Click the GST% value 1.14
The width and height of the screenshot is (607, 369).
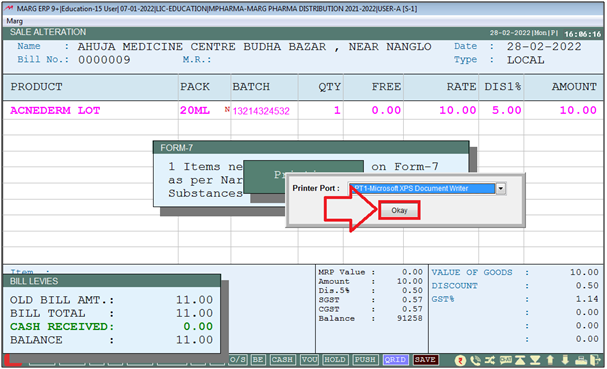tap(587, 299)
